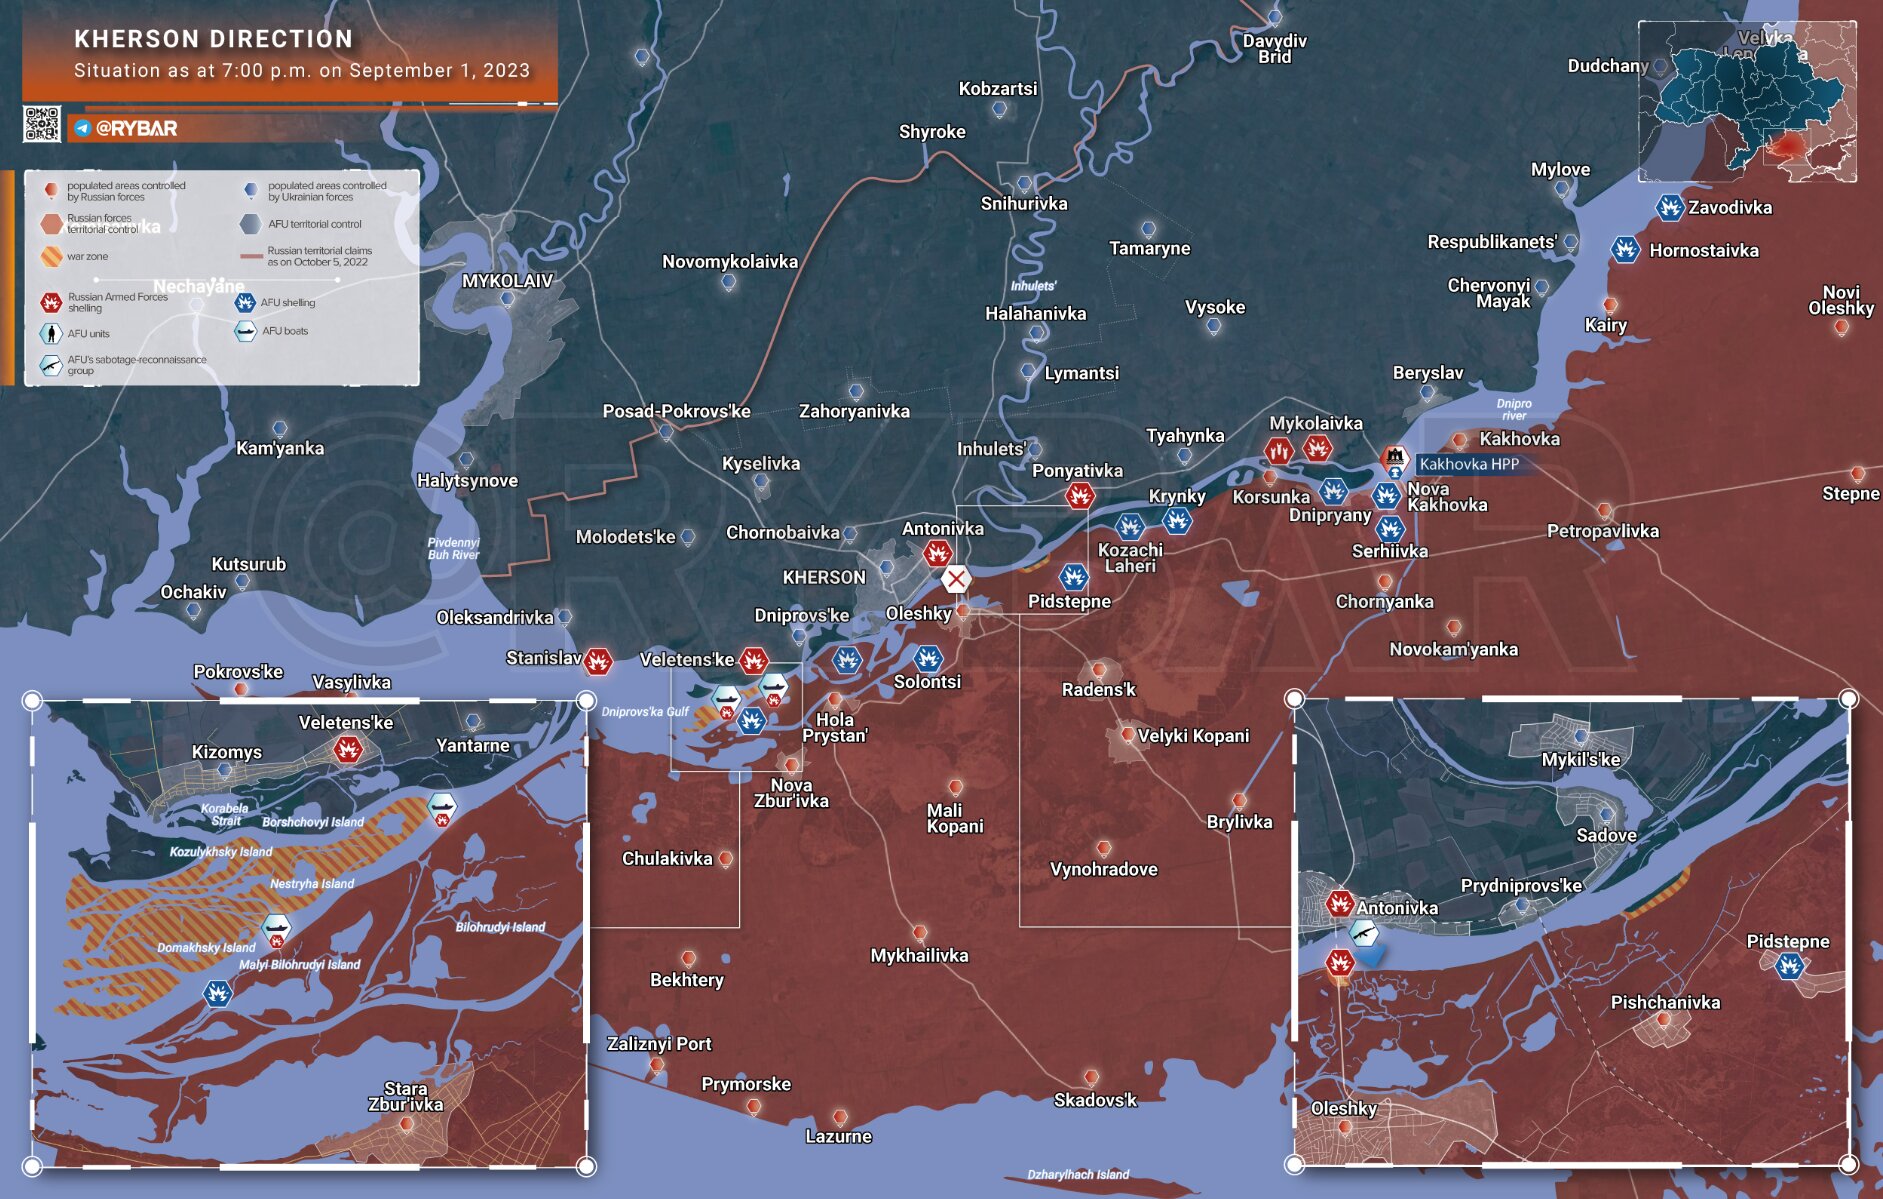Click legend icon for Russian Armed Forces shelling
This screenshot has height=1199, width=1883.
(51, 302)
